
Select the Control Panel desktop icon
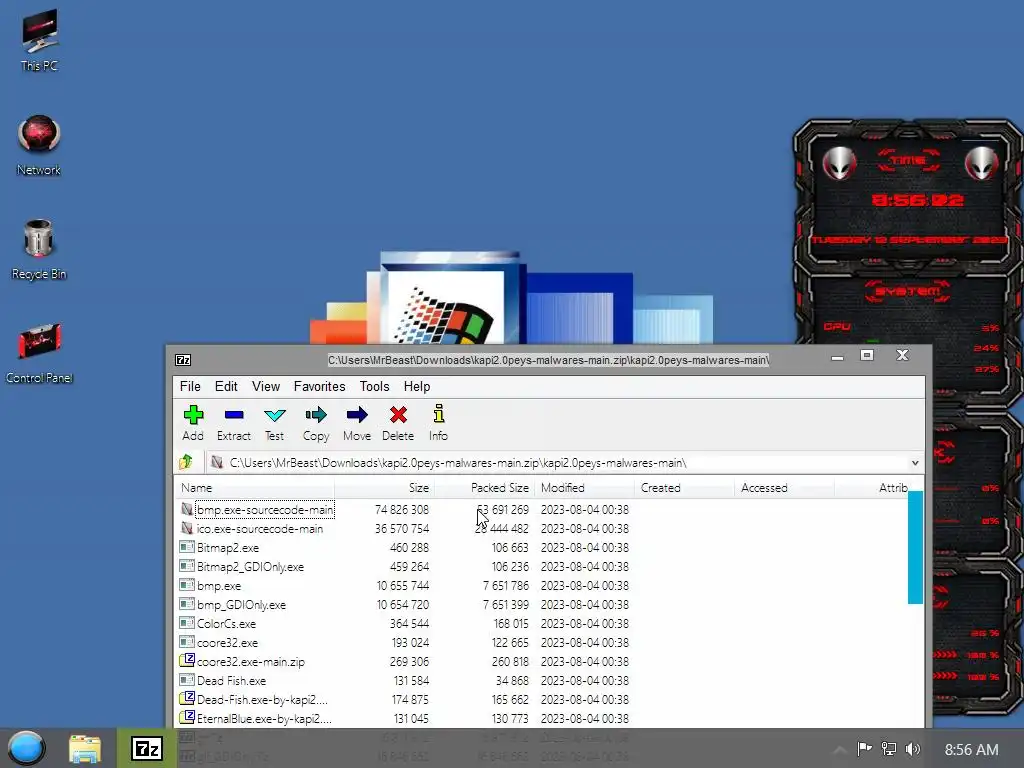tap(39, 353)
